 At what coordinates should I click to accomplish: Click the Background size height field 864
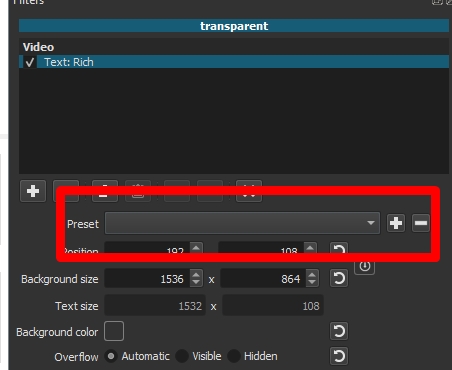pos(263,278)
